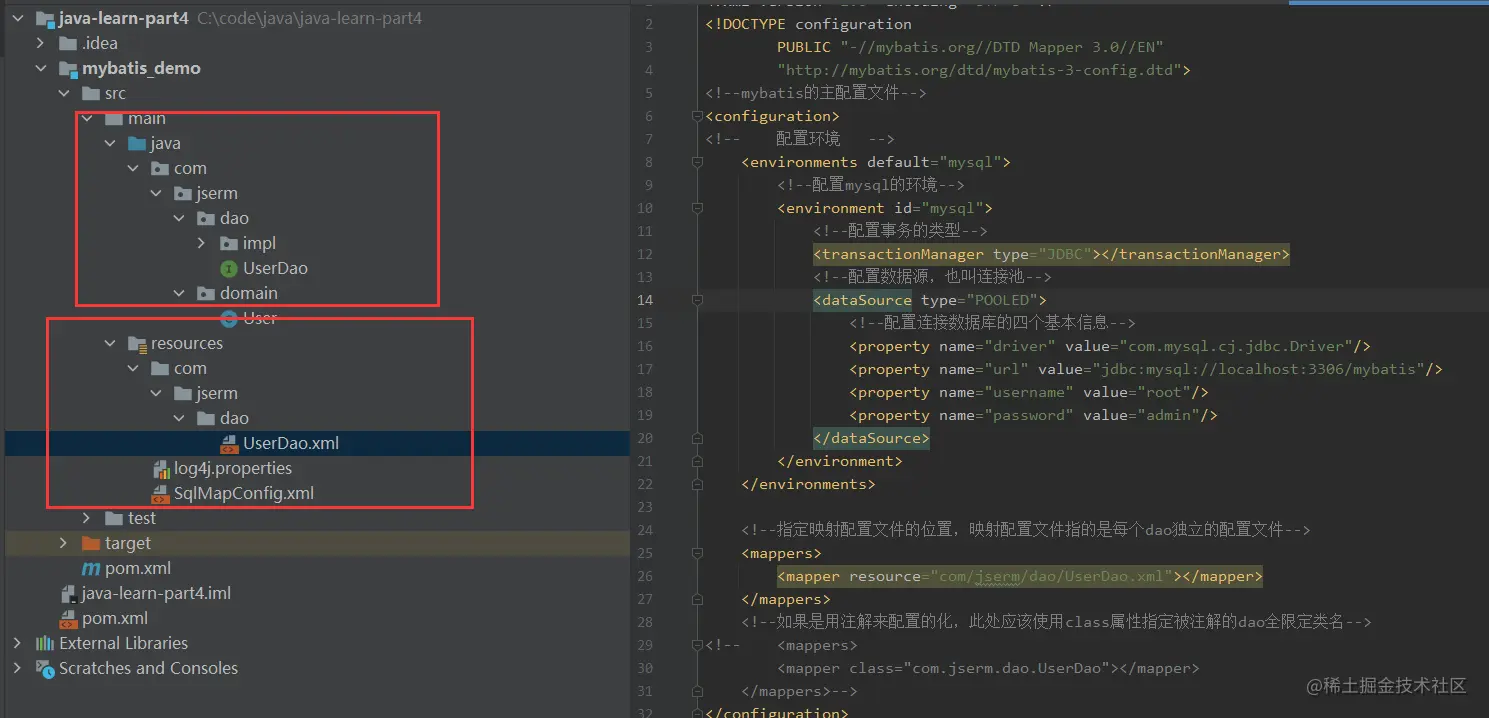Click the transactionManager tag on line 12

pyautogui.click(x=1052, y=254)
